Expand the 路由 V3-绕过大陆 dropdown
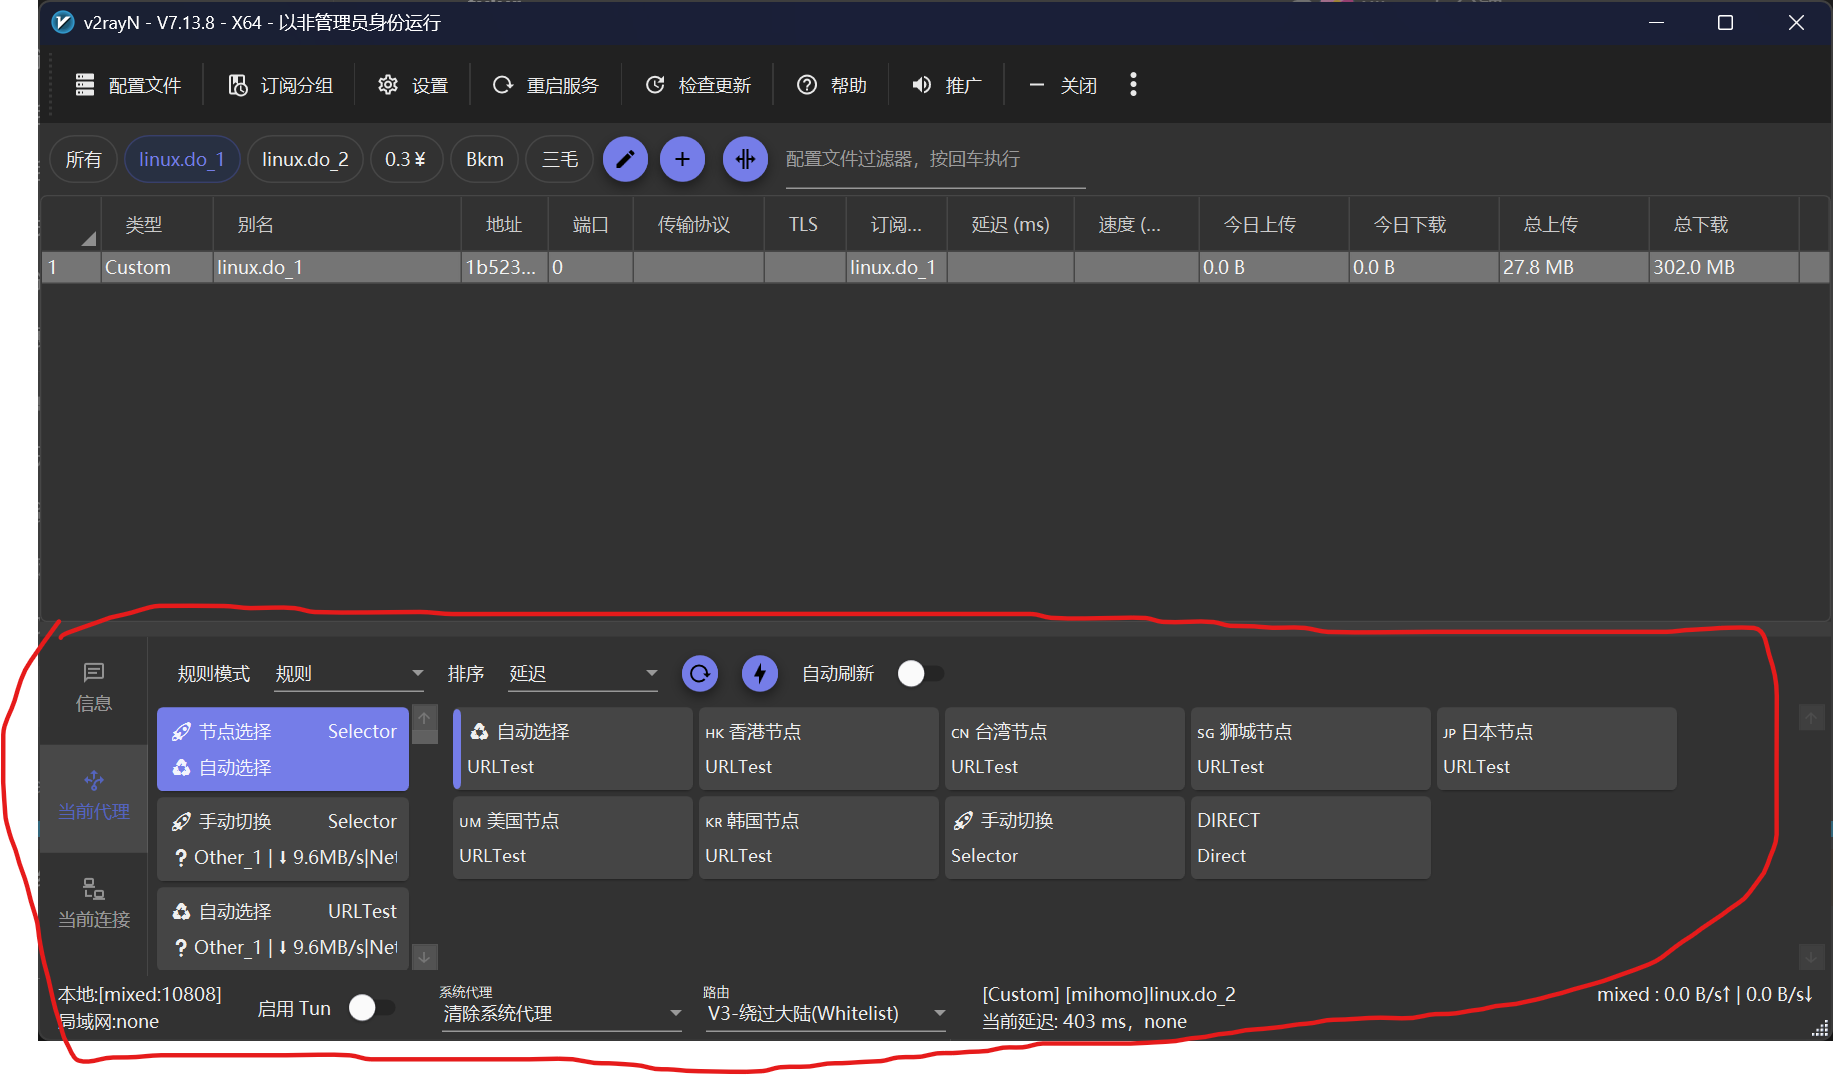The width and height of the screenshot is (1833, 1075). (x=826, y=1014)
